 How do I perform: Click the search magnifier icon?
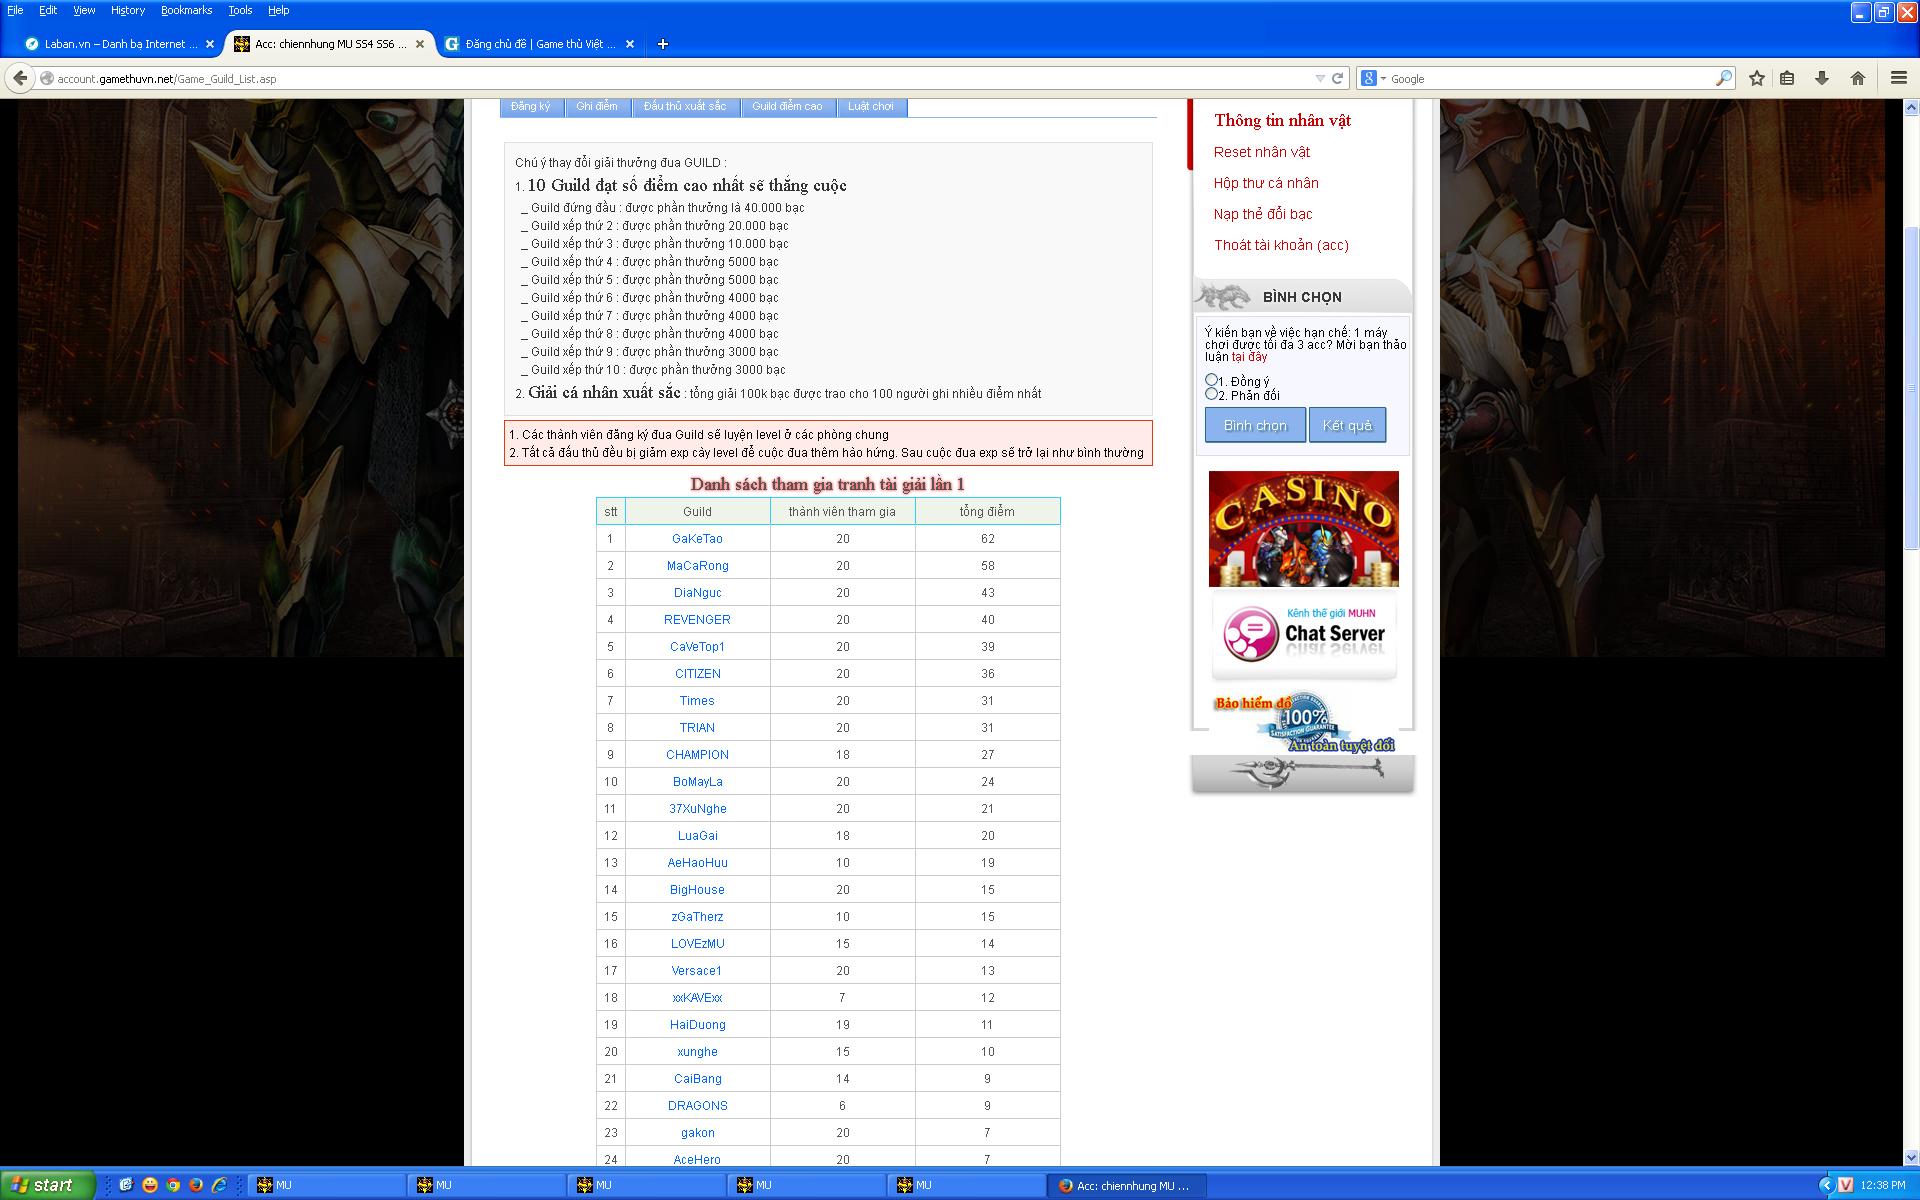1724,78
